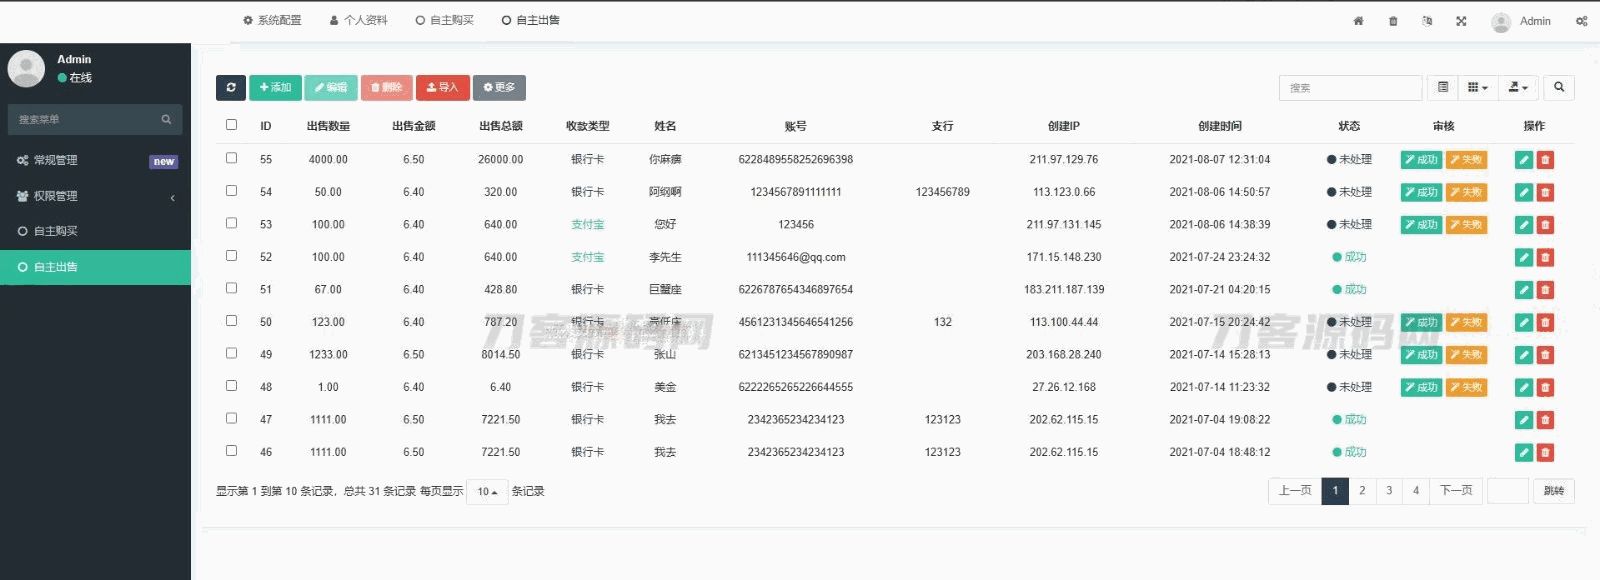The width and height of the screenshot is (1600, 580).
Task: Click the red delete icon for ID 46
Action: click(x=1545, y=453)
